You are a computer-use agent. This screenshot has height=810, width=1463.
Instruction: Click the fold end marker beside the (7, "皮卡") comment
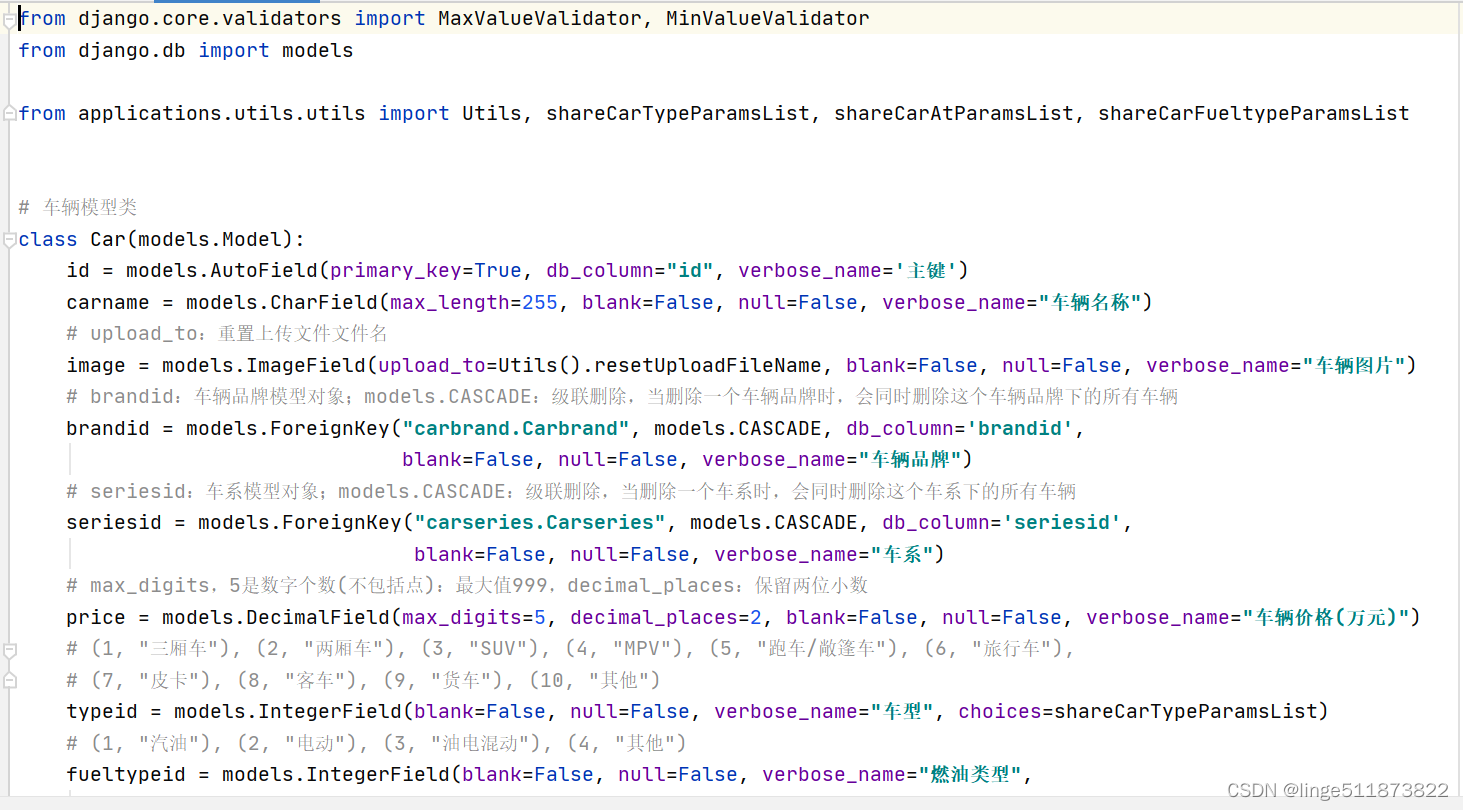point(9,681)
